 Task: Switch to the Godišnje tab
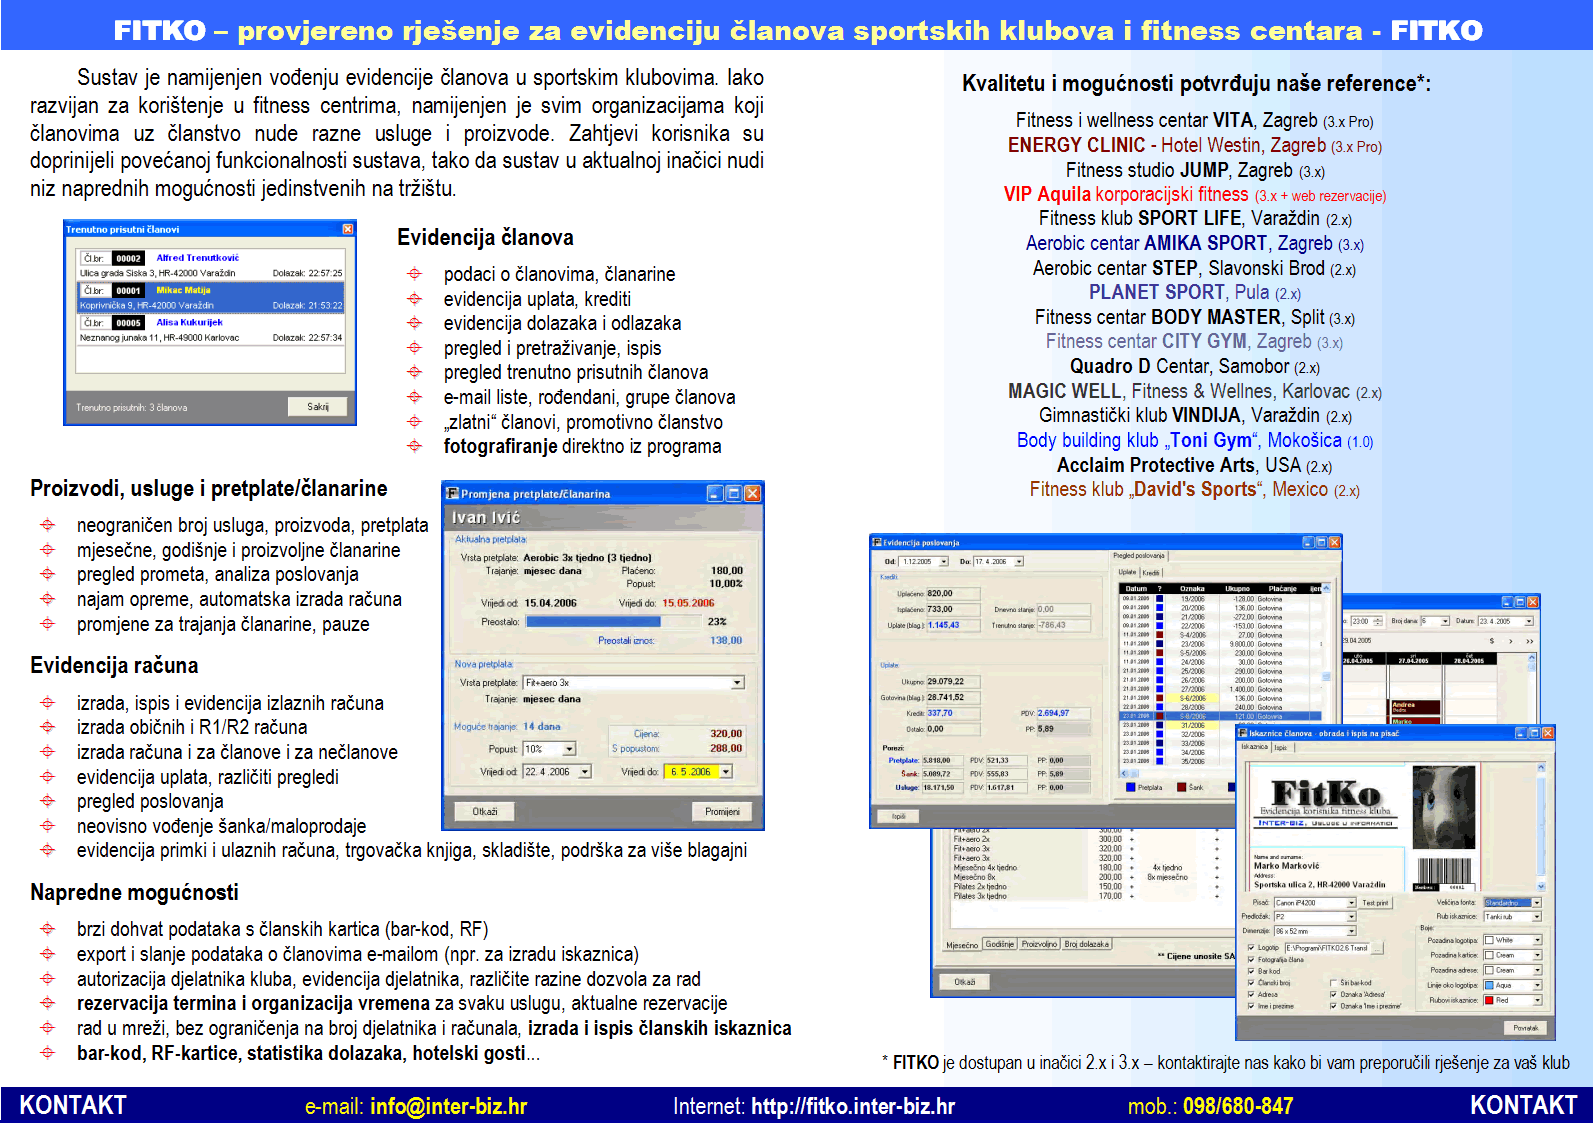(x=999, y=944)
